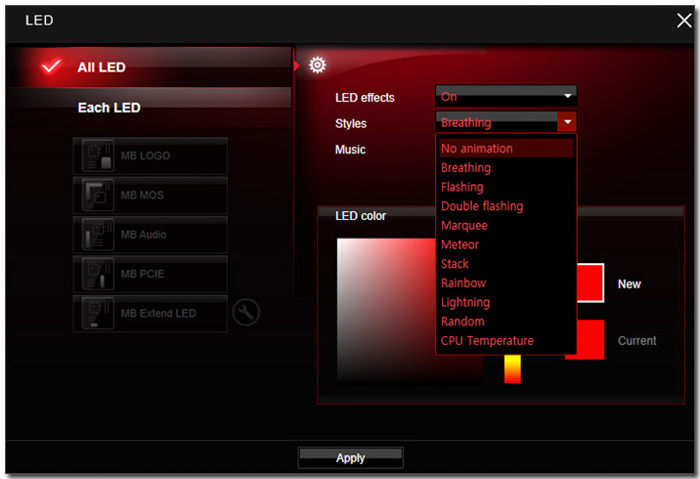
Task: Collapse the Styles dropdown arrow
Action: point(567,122)
